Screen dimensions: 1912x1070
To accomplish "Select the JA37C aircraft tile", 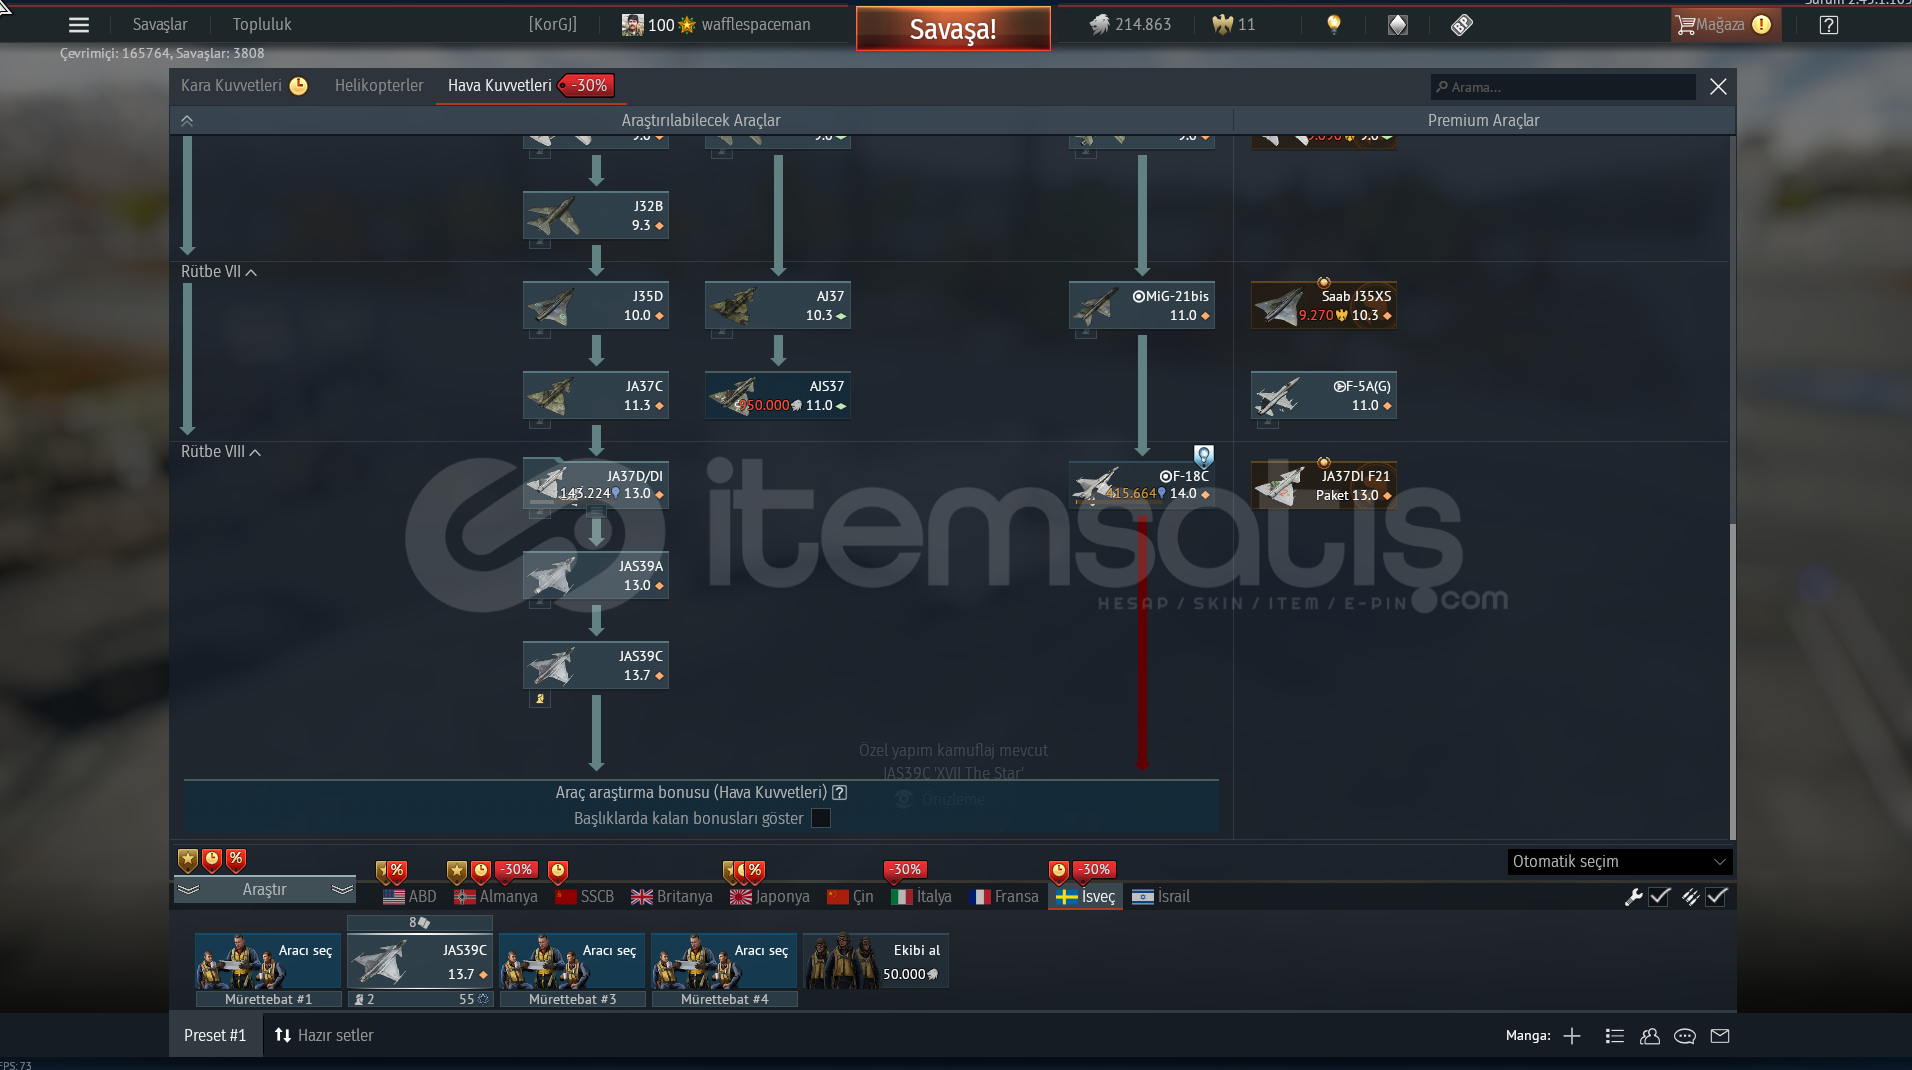I will (596, 395).
